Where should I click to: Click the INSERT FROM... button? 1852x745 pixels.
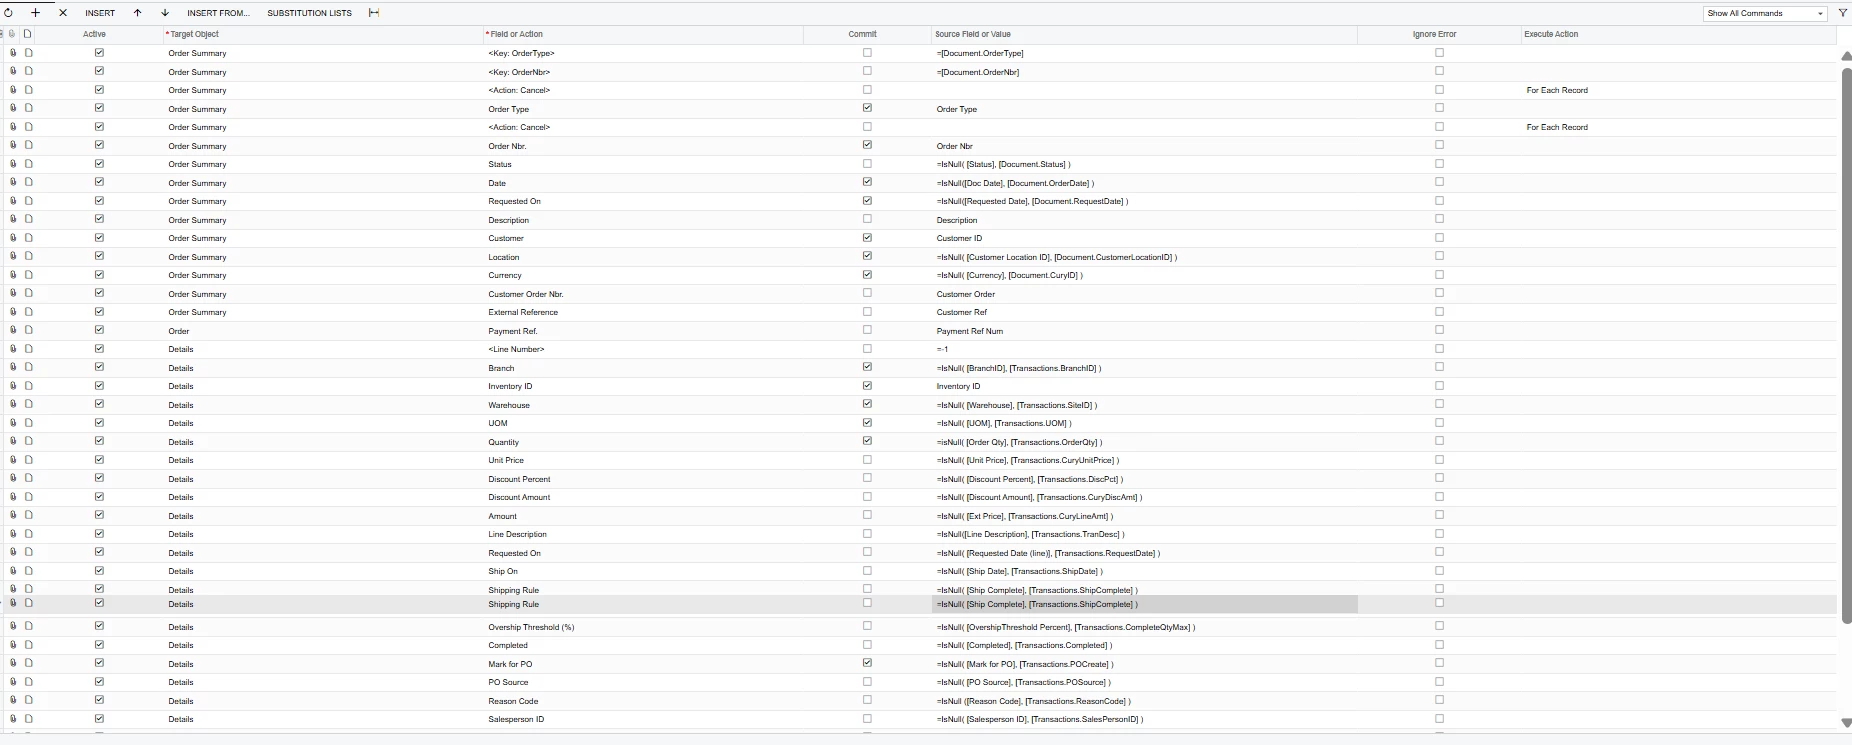(218, 13)
